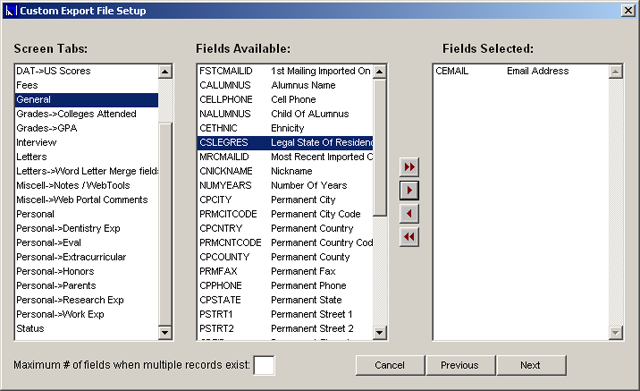
Task: Select CPSTATE Permanent State field
Action: (x=285, y=300)
